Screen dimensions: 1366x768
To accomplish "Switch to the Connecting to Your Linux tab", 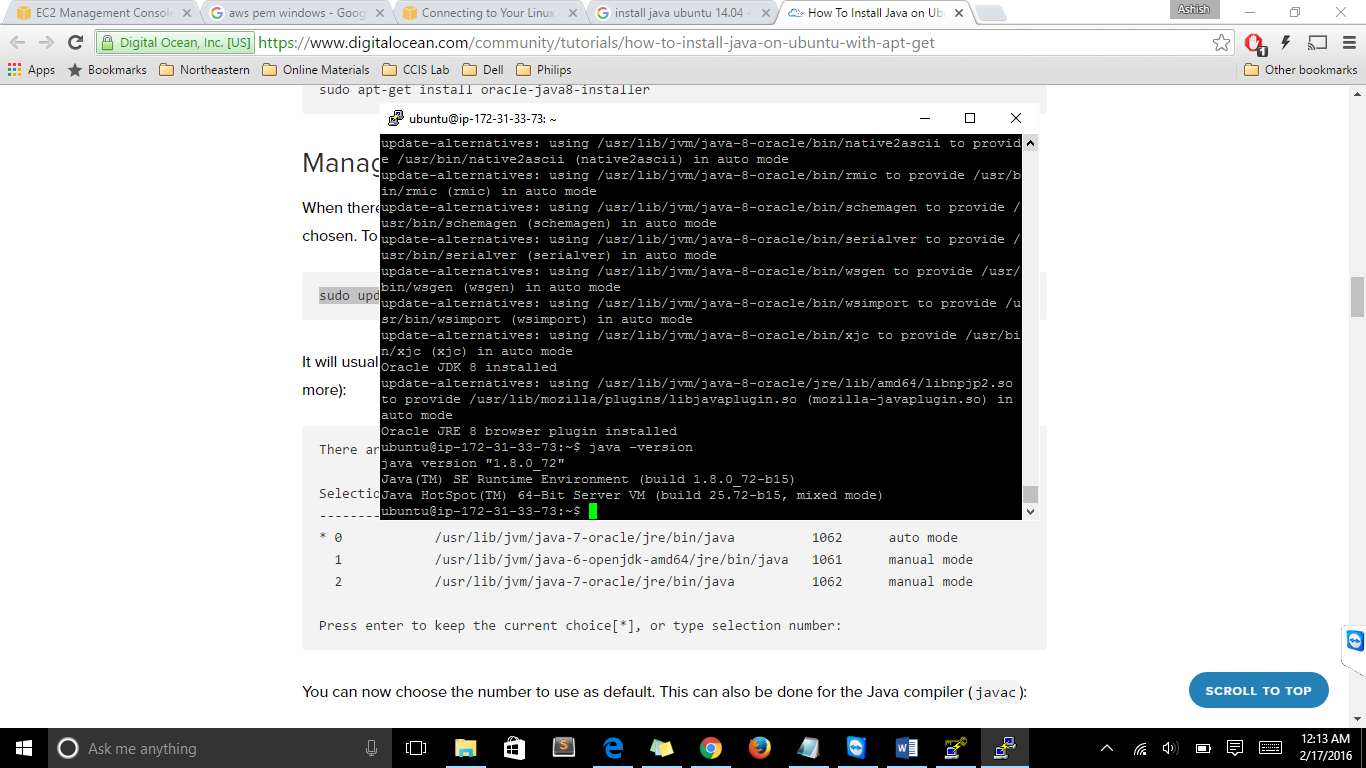I will 487,13.
